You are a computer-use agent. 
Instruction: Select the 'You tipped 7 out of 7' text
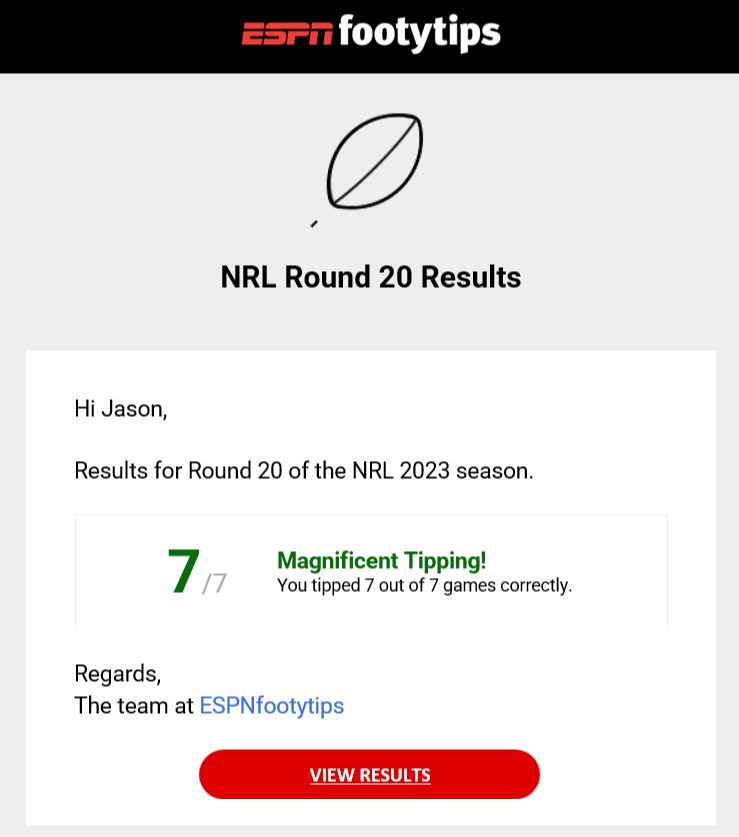pos(424,585)
